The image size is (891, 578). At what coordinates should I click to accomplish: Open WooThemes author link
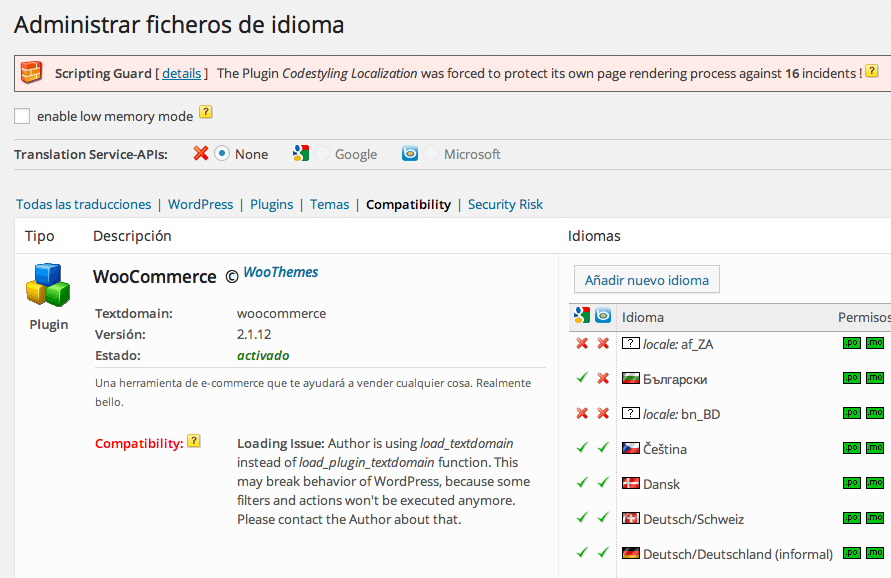(281, 272)
